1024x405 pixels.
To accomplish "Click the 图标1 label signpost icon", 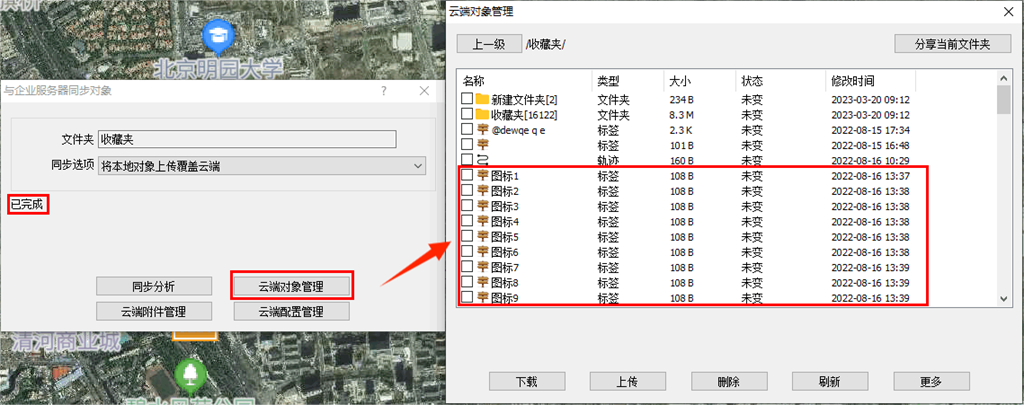I will coord(482,176).
